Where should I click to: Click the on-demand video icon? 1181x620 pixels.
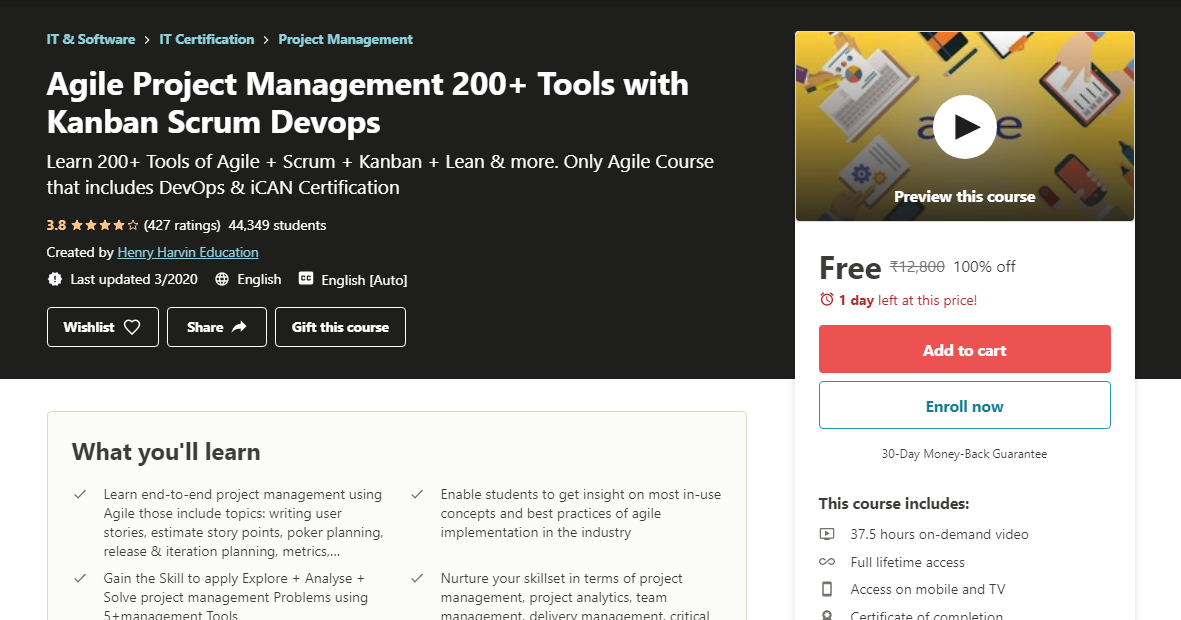[x=827, y=534]
